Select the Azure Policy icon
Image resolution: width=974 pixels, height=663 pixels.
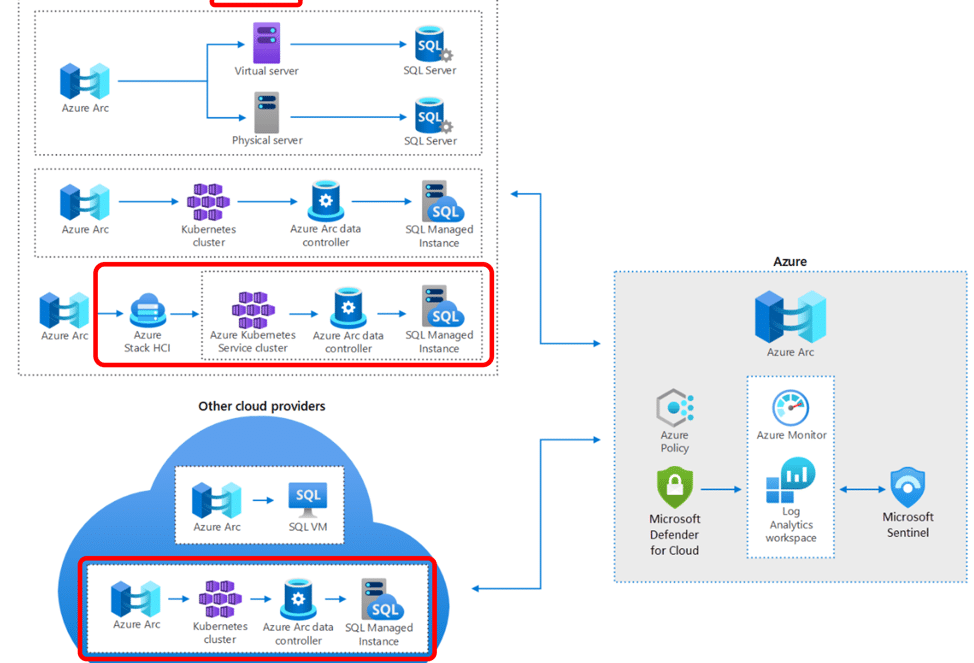pos(675,408)
